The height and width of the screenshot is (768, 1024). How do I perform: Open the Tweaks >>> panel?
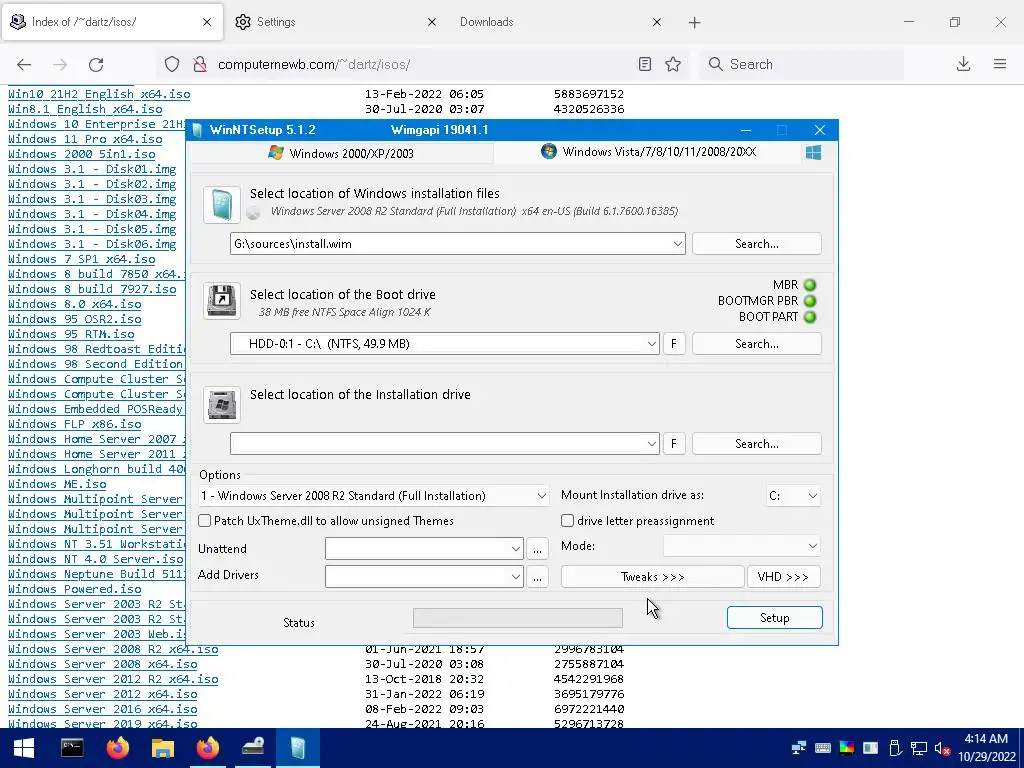click(652, 577)
